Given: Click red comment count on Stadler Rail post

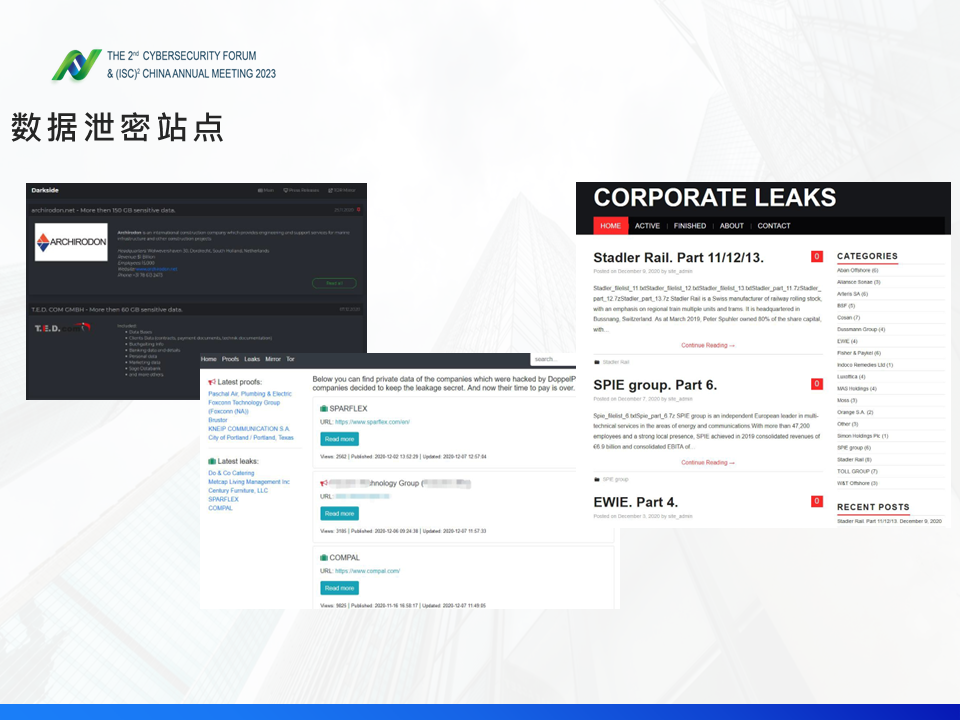Looking at the screenshot, I should (x=817, y=257).
